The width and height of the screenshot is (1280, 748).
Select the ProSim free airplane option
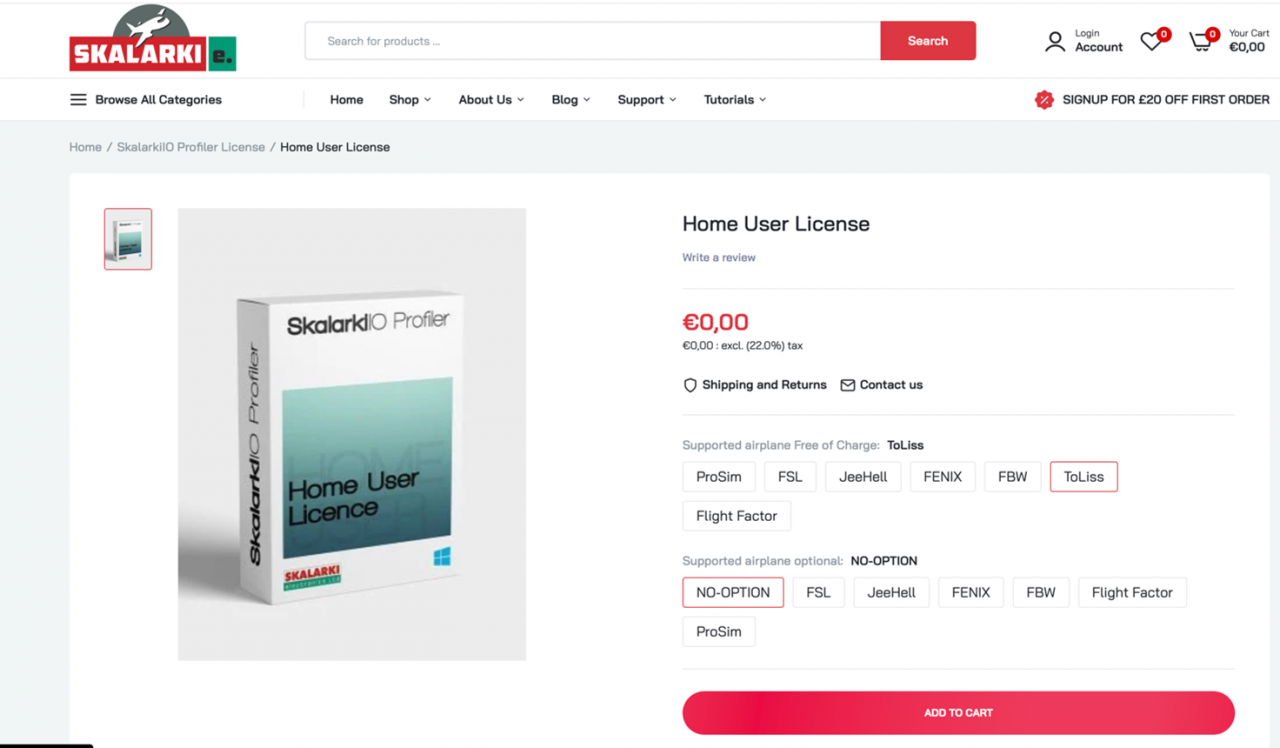(719, 477)
